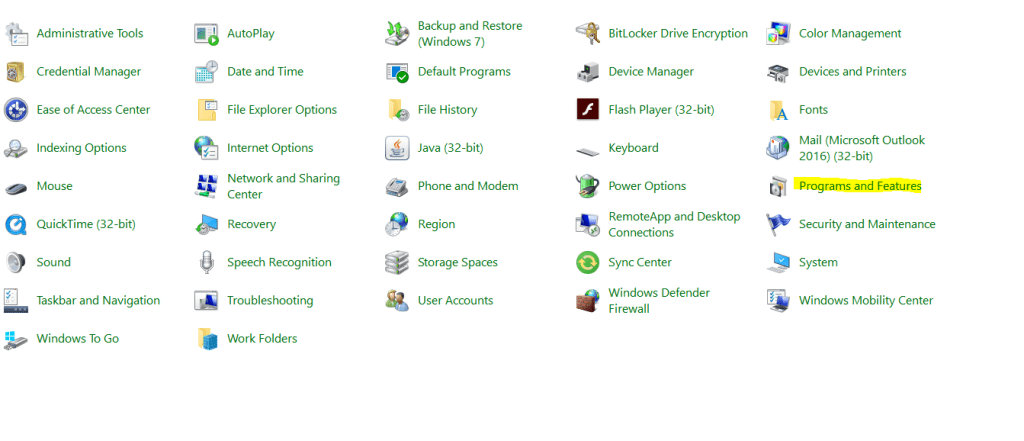
Task: Click the Speech Recognition microphone icon
Action: [x=207, y=263]
